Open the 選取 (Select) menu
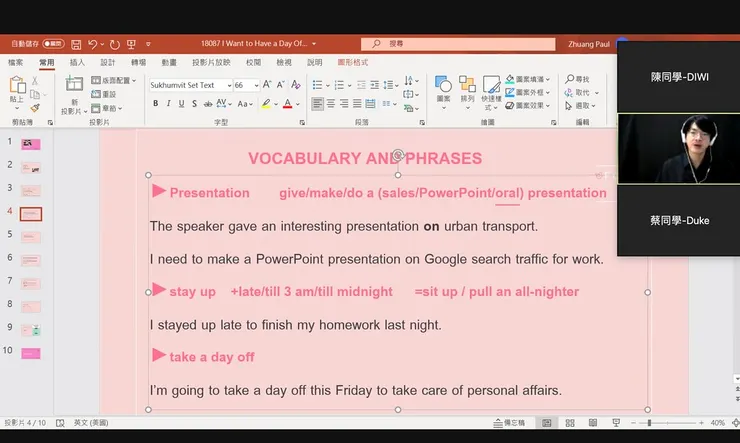 point(580,106)
